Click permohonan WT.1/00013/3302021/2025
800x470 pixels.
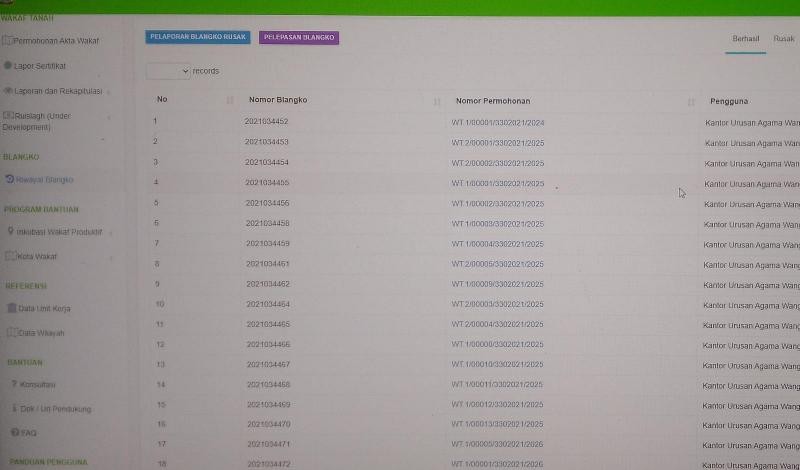coord(497,424)
